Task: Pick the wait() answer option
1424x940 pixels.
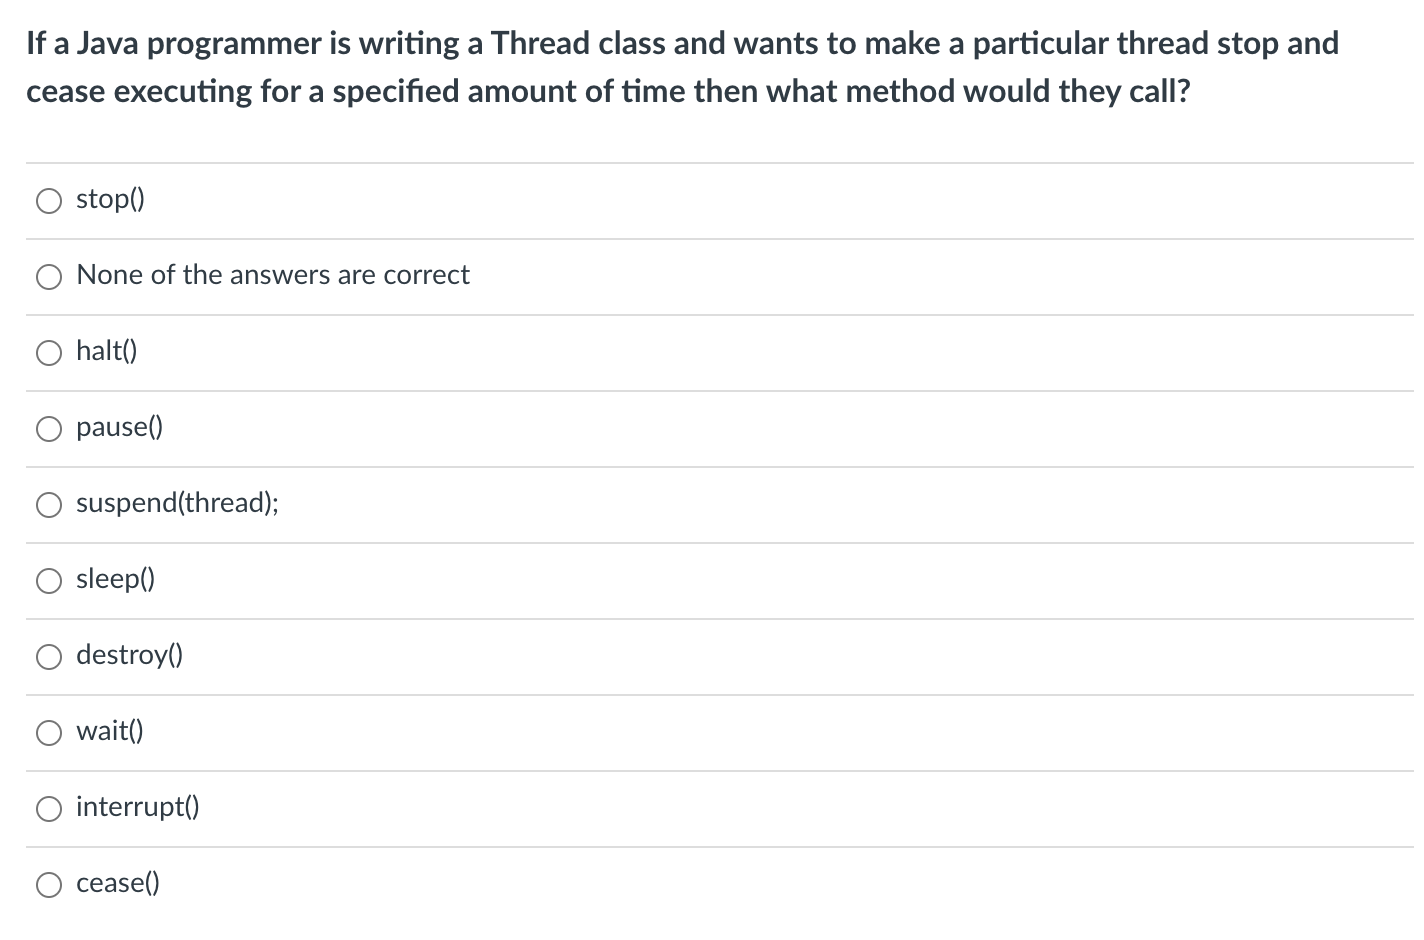Action: (47, 732)
